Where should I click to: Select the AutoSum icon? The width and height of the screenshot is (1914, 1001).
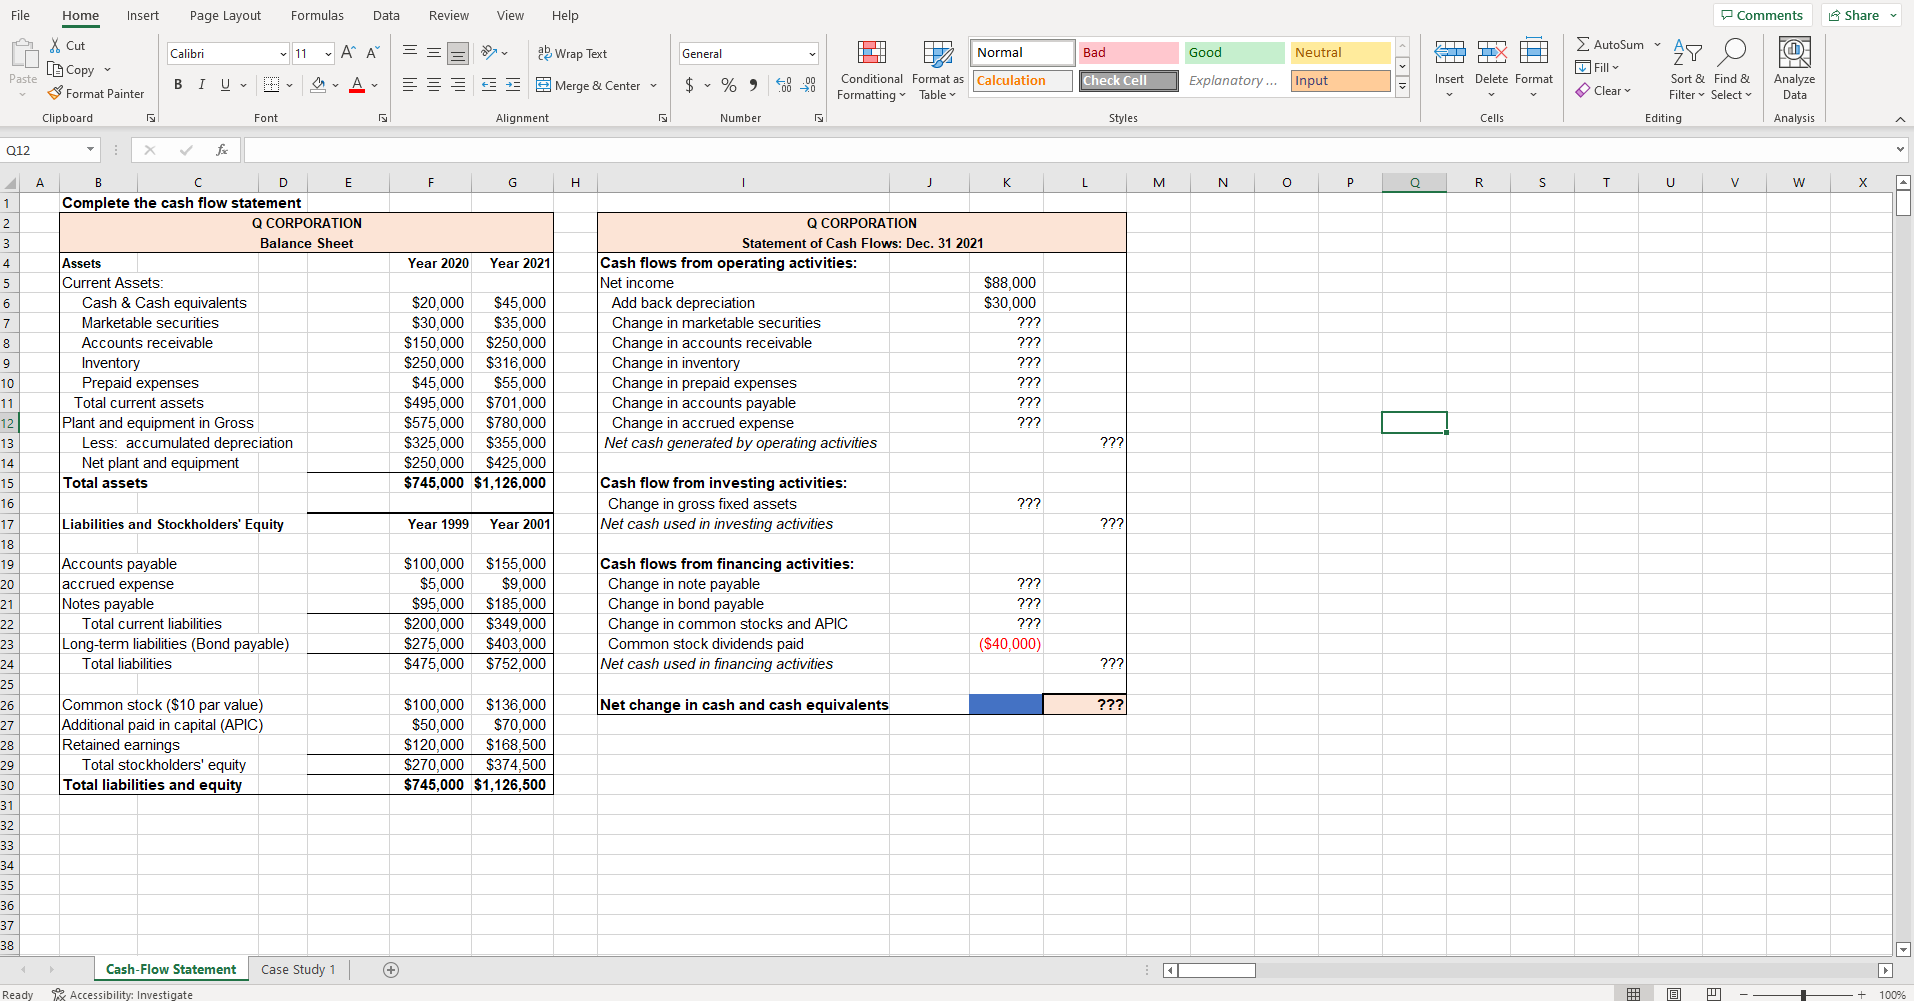coord(1585,44)
